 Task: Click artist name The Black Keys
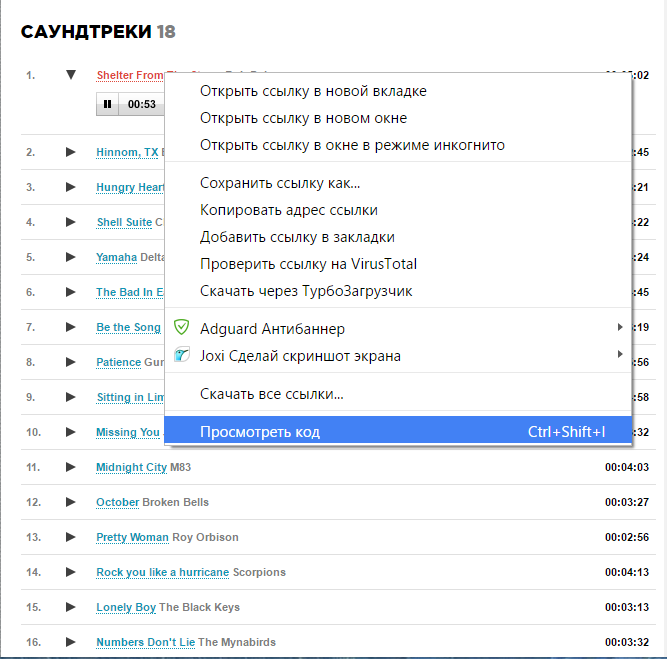[x=200, y=607]
